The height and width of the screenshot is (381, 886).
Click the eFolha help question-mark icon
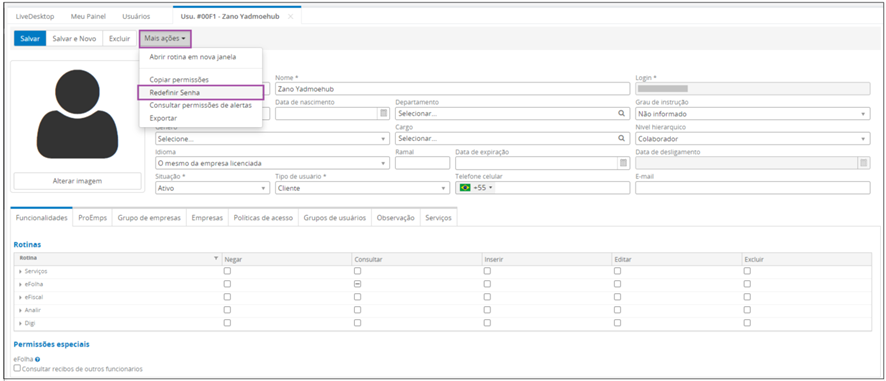pos(37,359)
